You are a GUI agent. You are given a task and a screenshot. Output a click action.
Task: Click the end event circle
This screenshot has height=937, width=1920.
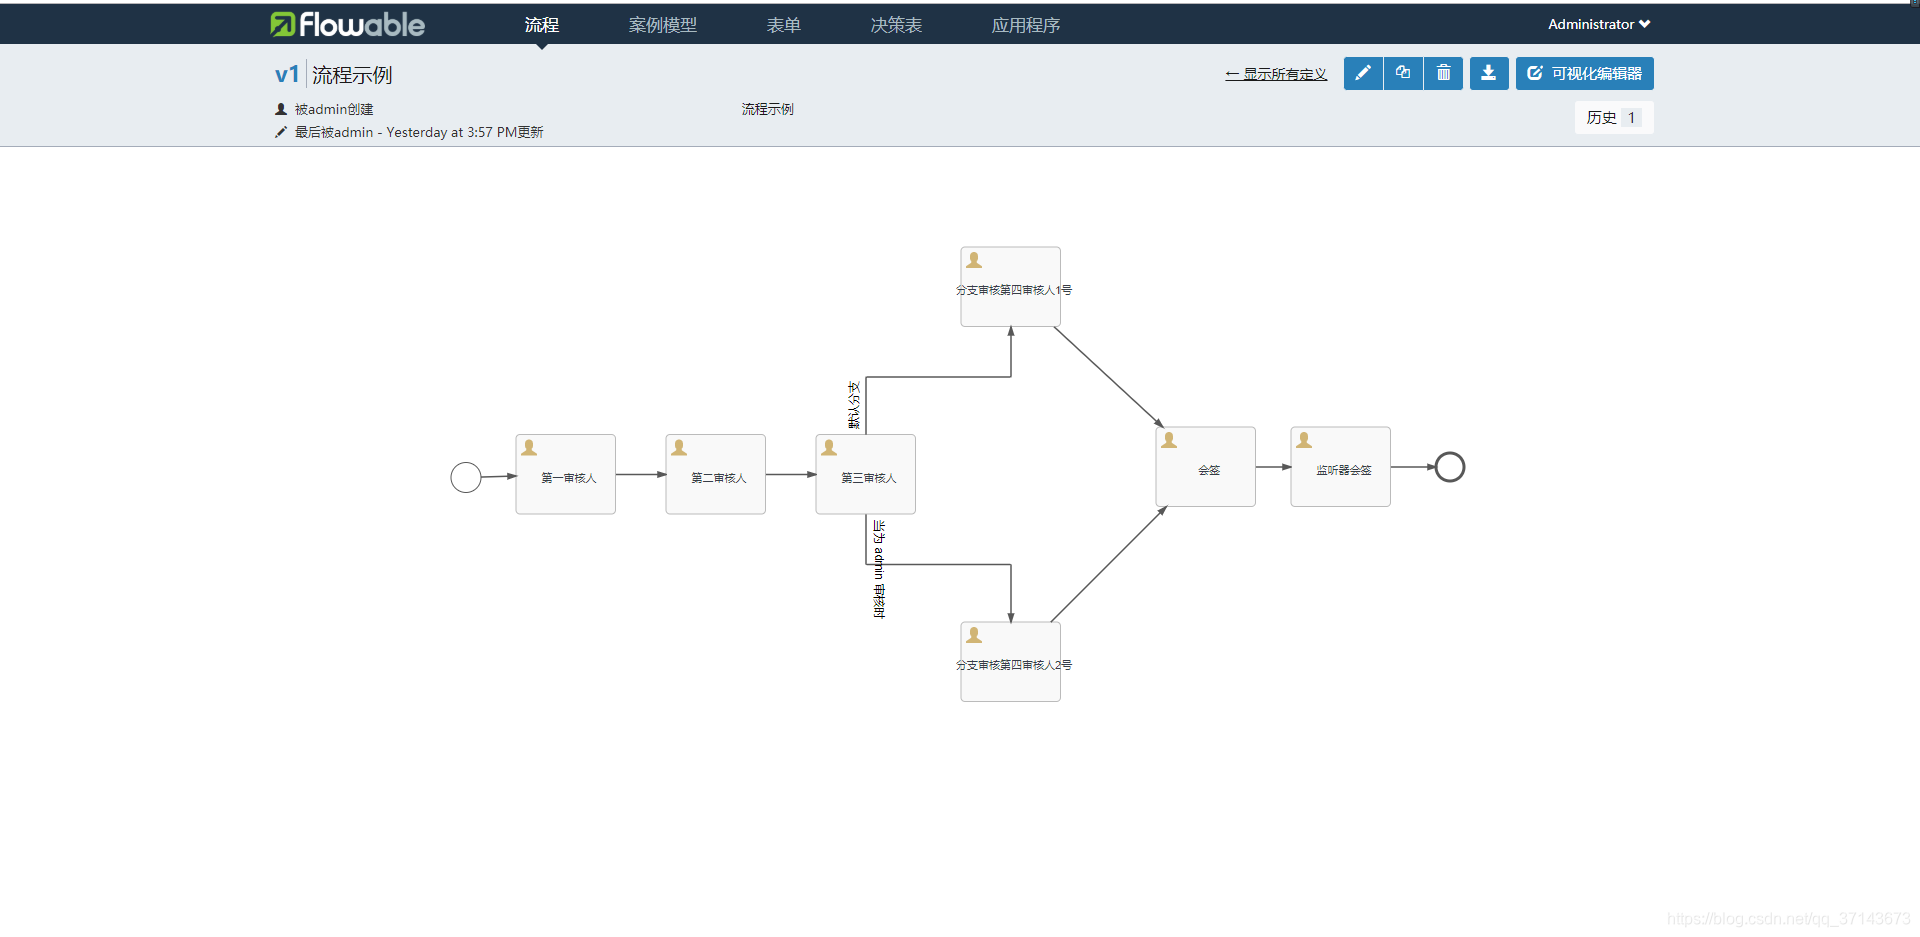1450,467
